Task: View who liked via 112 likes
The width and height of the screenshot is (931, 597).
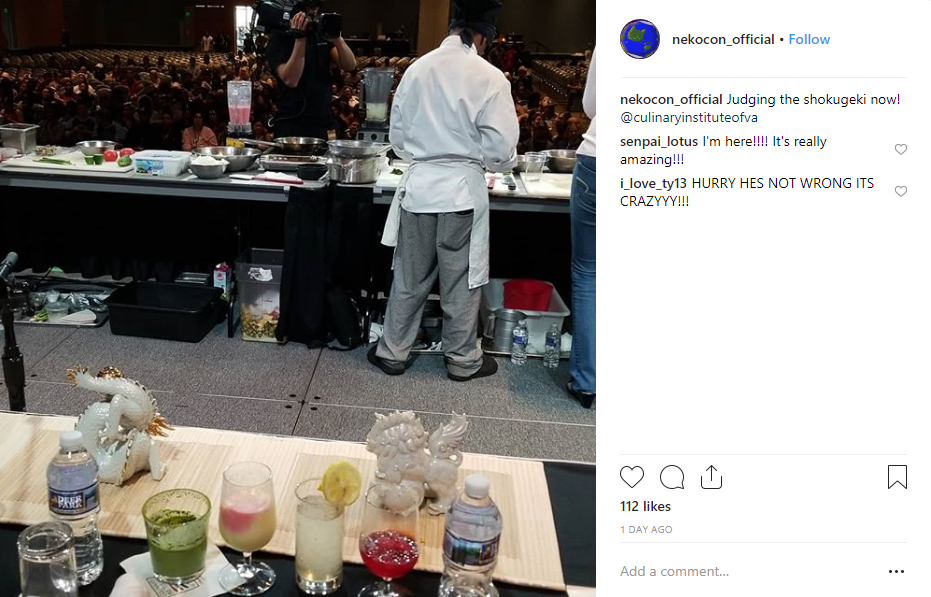Action: tap(645, 506)
